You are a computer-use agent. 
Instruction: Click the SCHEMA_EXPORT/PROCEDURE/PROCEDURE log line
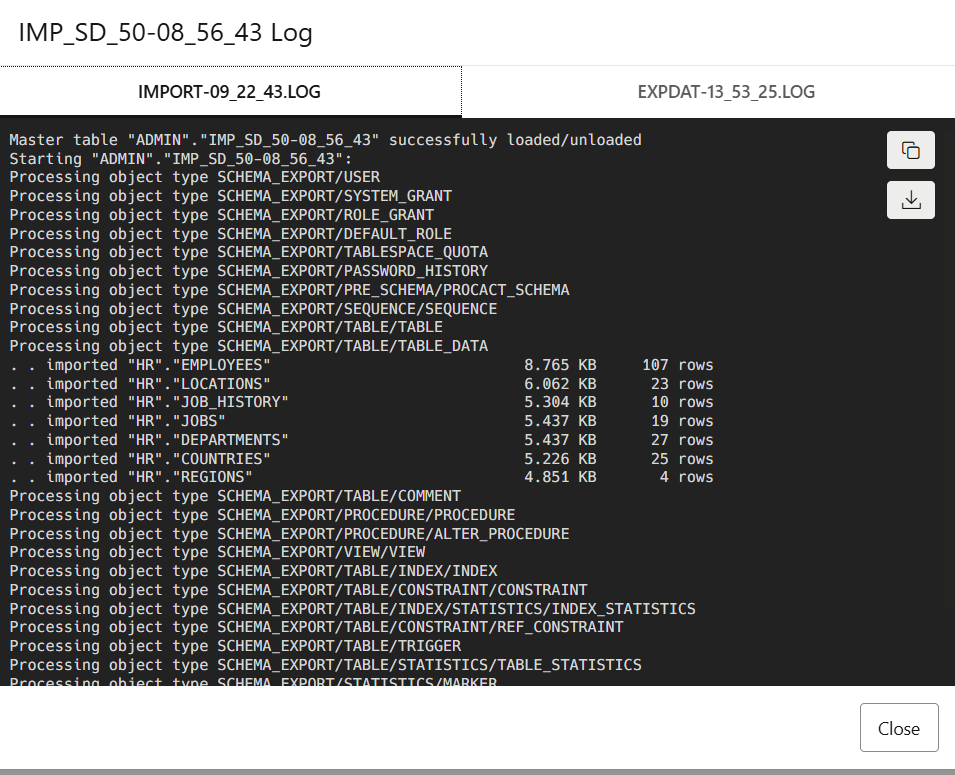tap(263, 515)
